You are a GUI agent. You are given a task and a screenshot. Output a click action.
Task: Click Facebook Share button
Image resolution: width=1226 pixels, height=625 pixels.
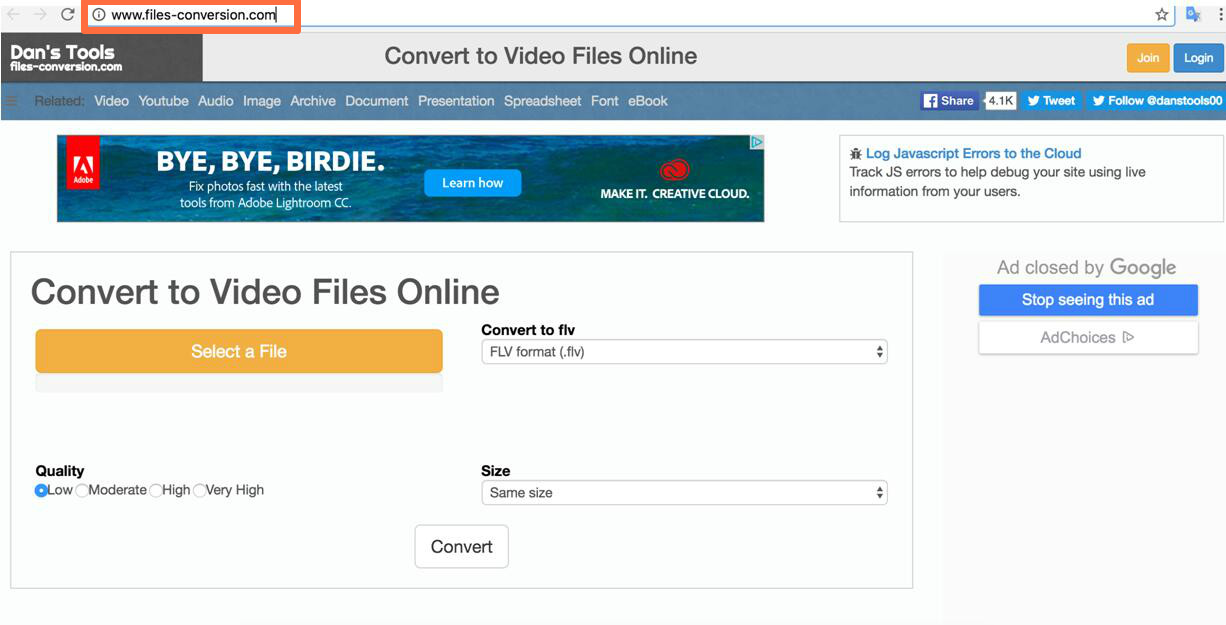pyautogui.click(x=949, y=101)
